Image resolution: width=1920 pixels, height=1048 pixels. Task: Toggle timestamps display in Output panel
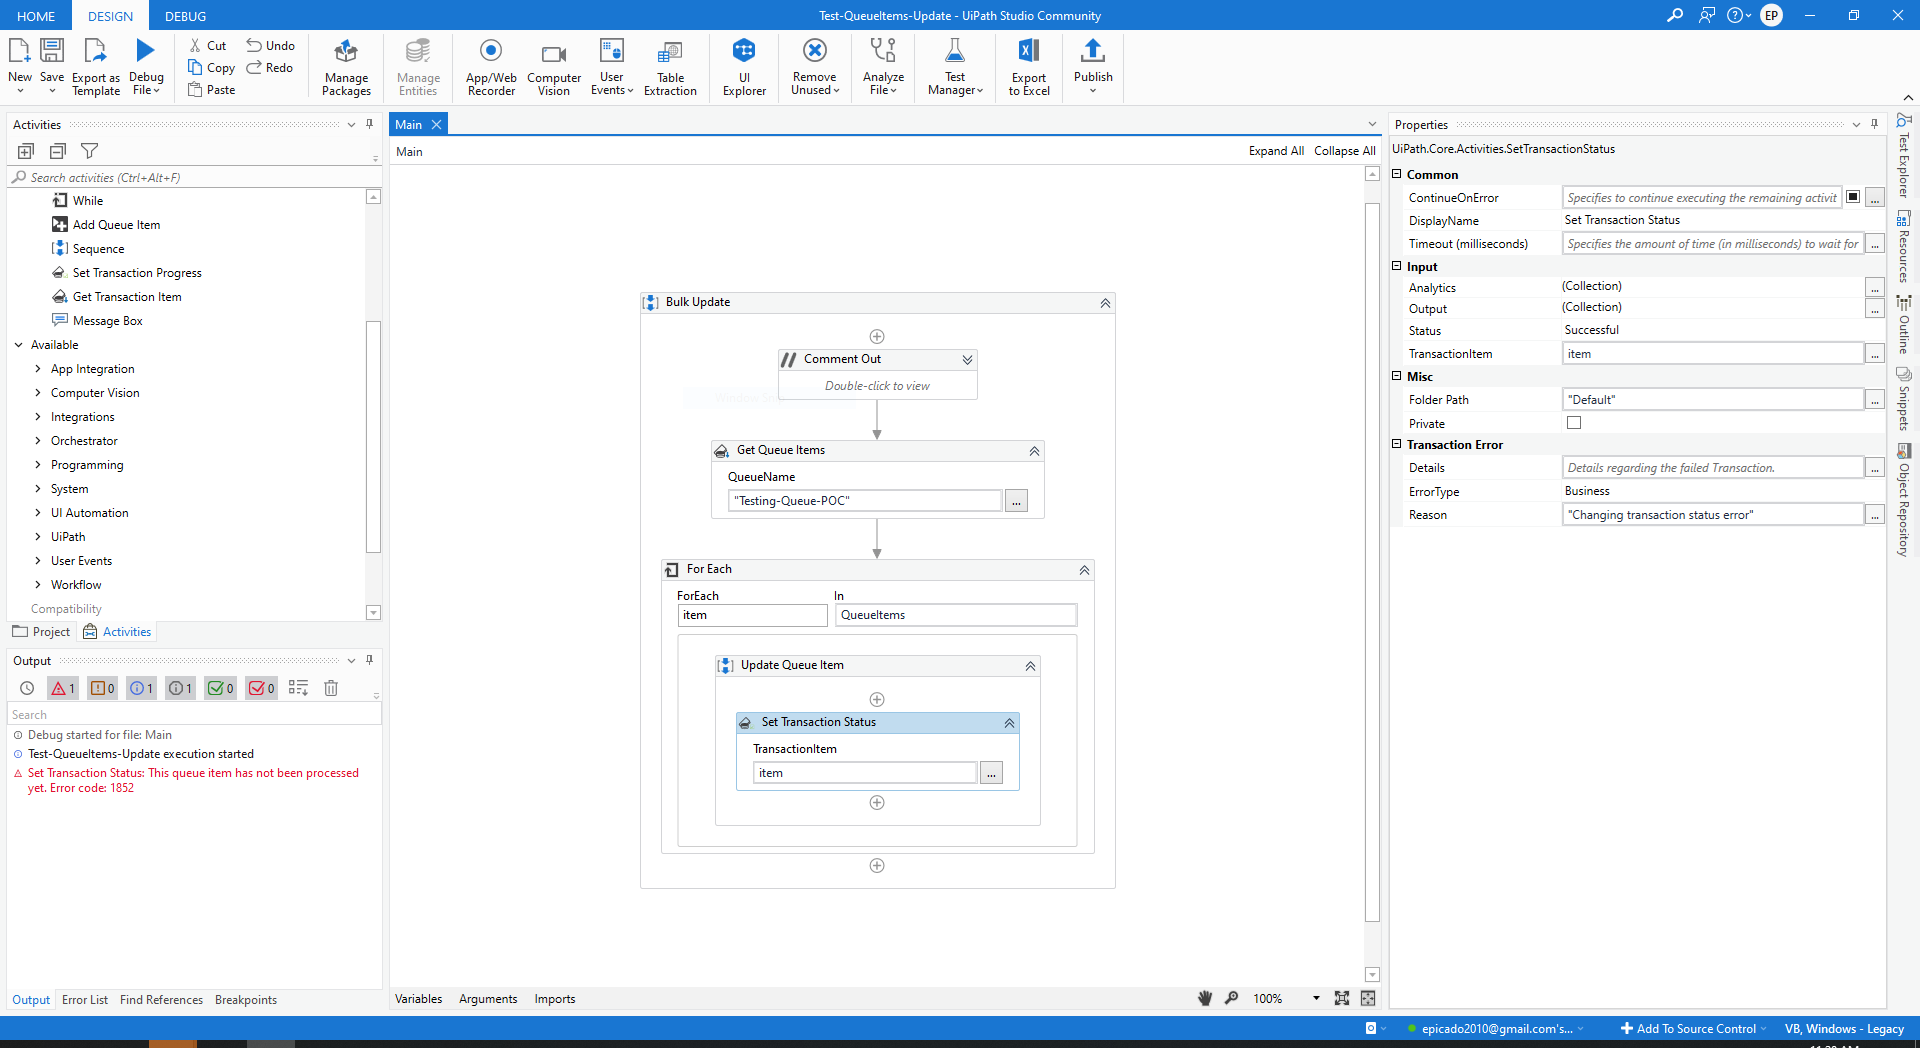[27, 688]
